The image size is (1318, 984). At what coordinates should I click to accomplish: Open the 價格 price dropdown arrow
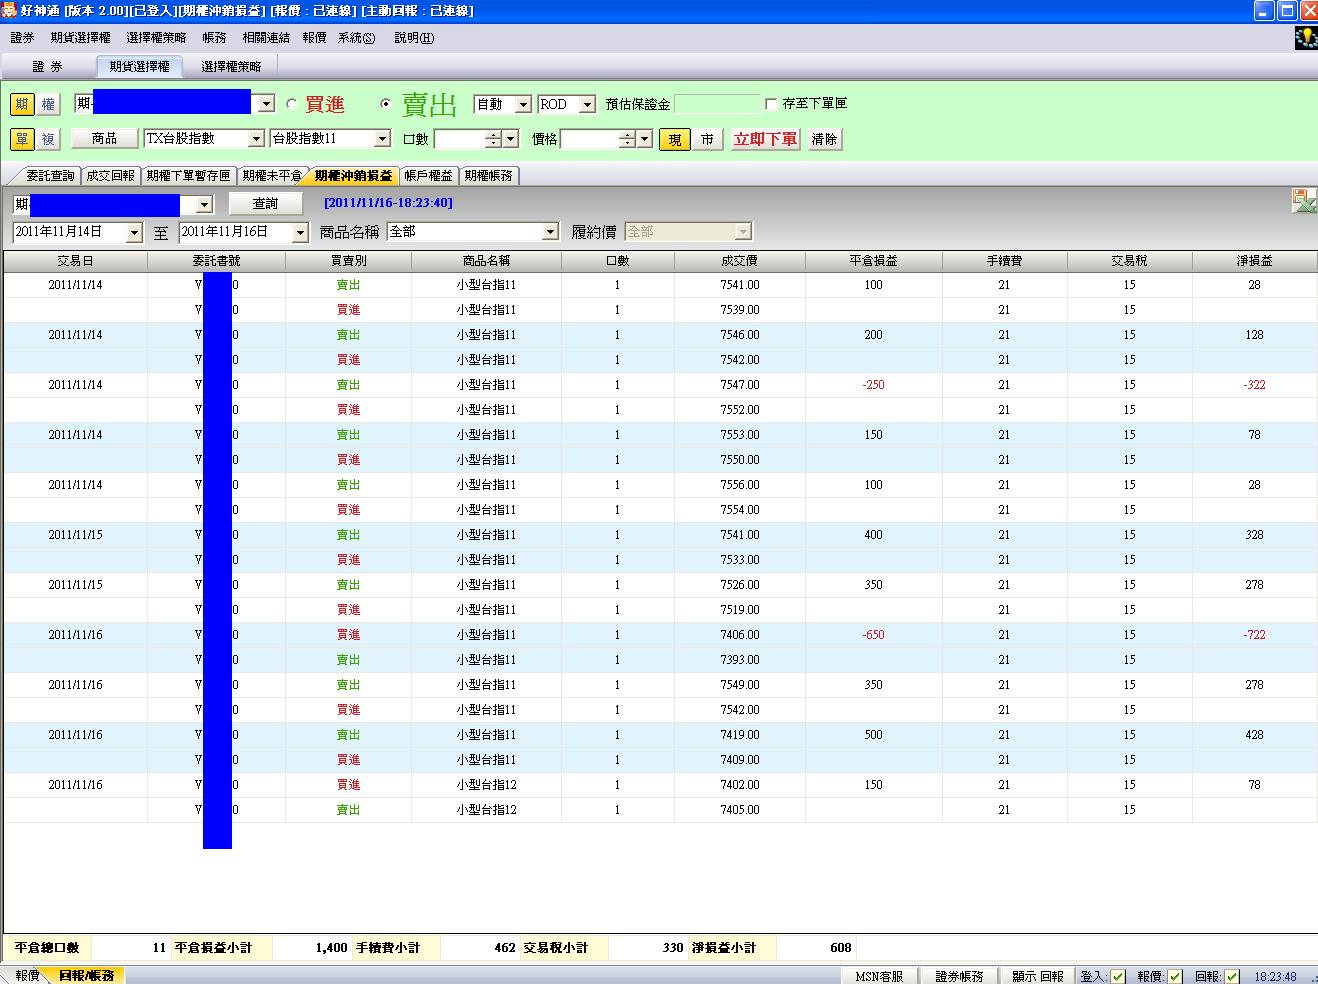click(x=645, y=139)
